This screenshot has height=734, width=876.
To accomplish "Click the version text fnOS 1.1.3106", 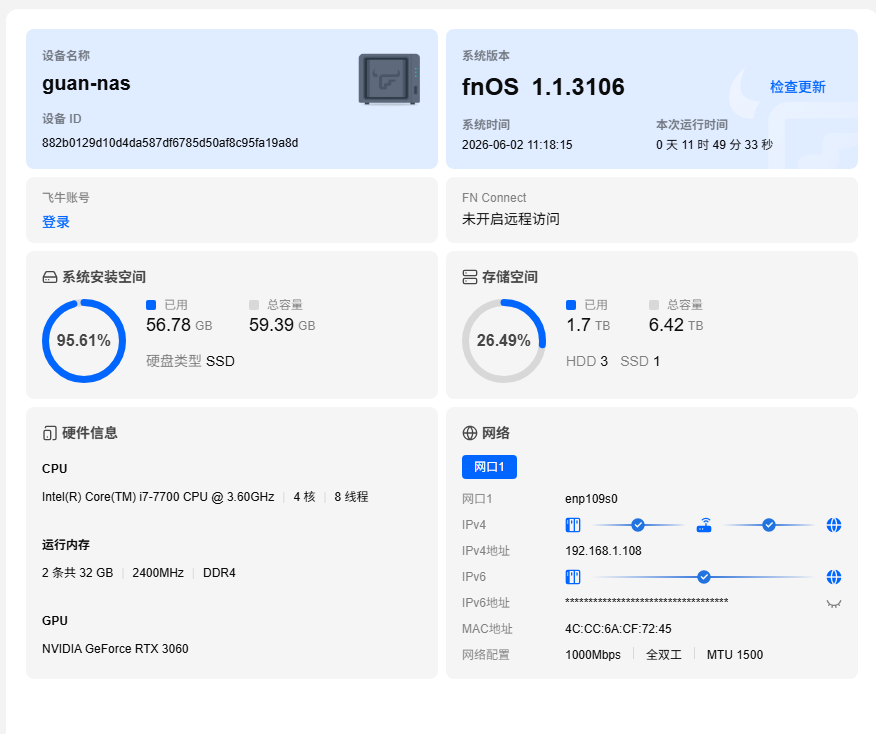I will [x=543, y=87].
